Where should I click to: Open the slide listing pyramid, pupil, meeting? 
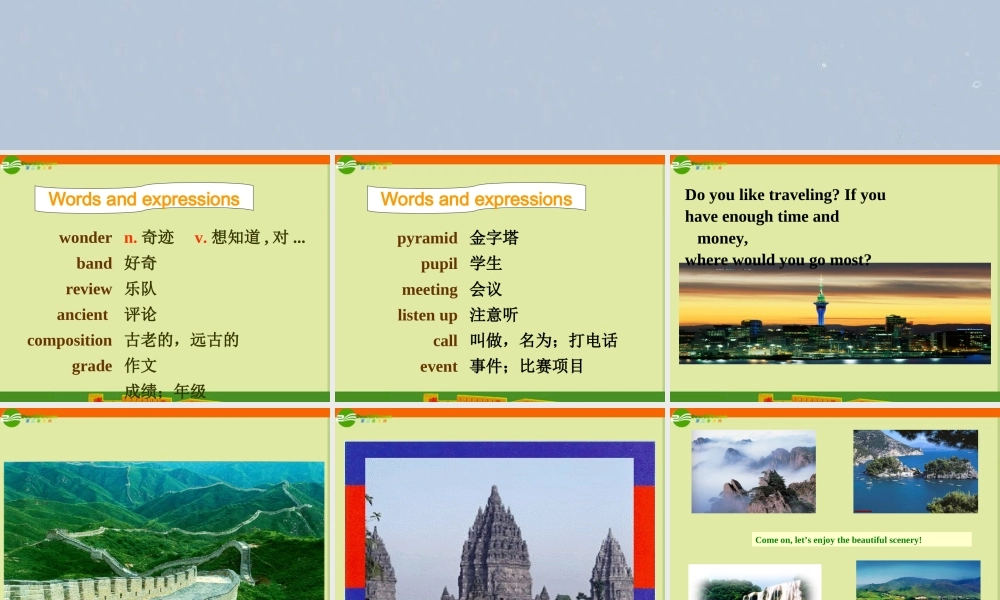point(499,278)
